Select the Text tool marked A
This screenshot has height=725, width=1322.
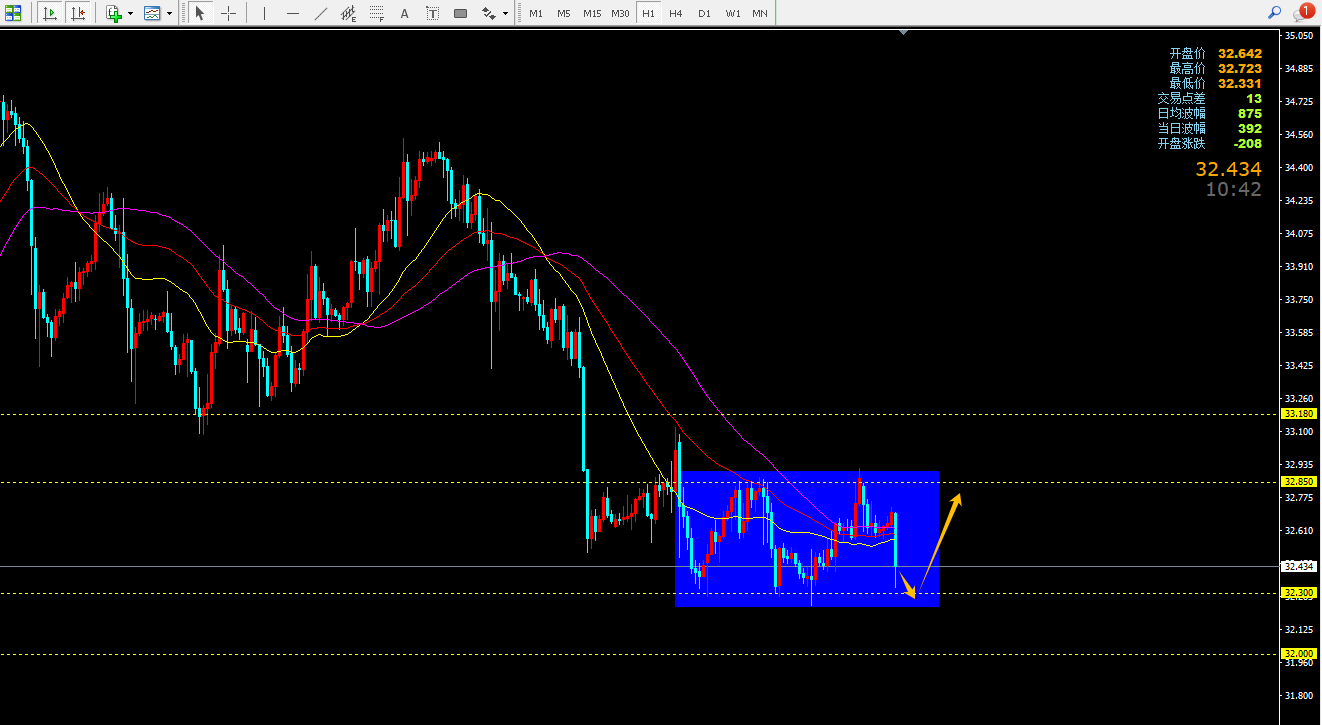click(404, 14)
